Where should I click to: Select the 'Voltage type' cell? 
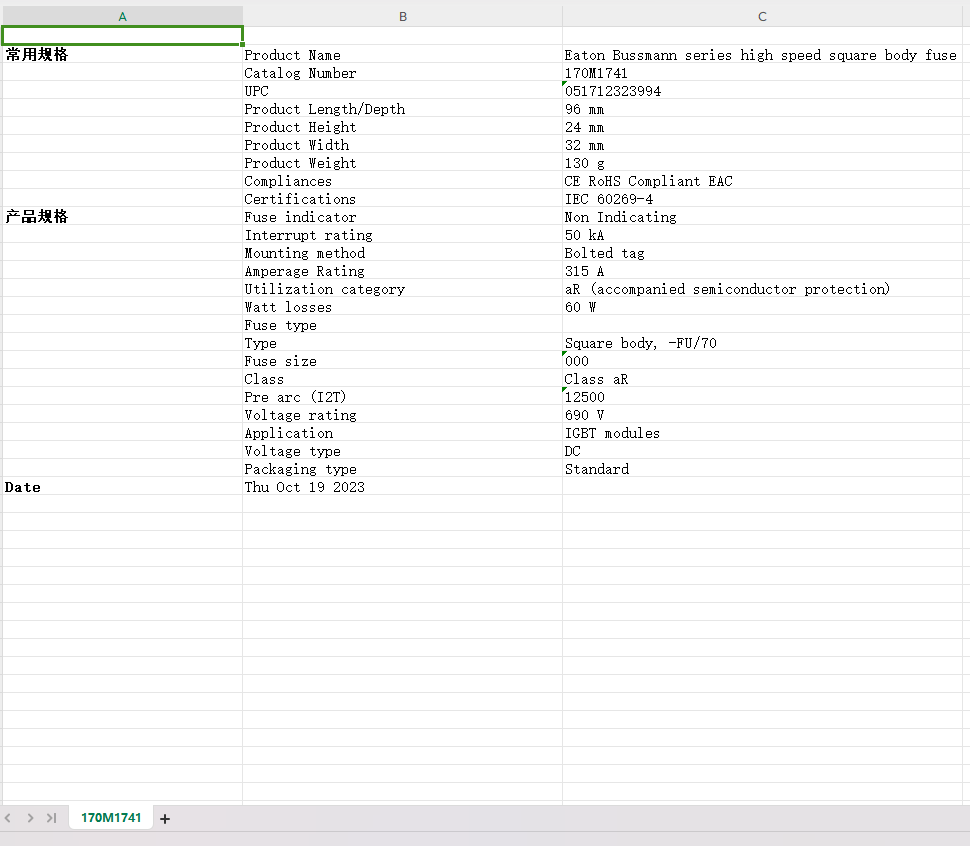(x=403, y=451)
